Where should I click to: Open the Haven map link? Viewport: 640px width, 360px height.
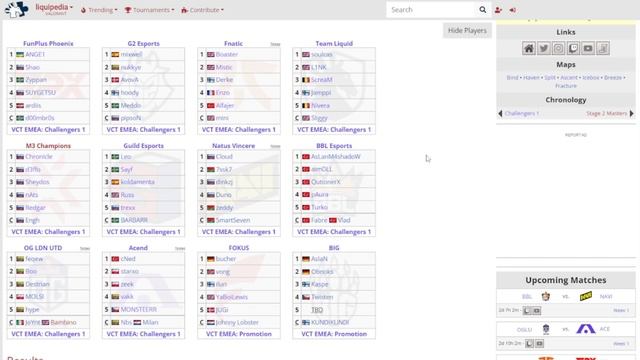click(x=531, y=77)
